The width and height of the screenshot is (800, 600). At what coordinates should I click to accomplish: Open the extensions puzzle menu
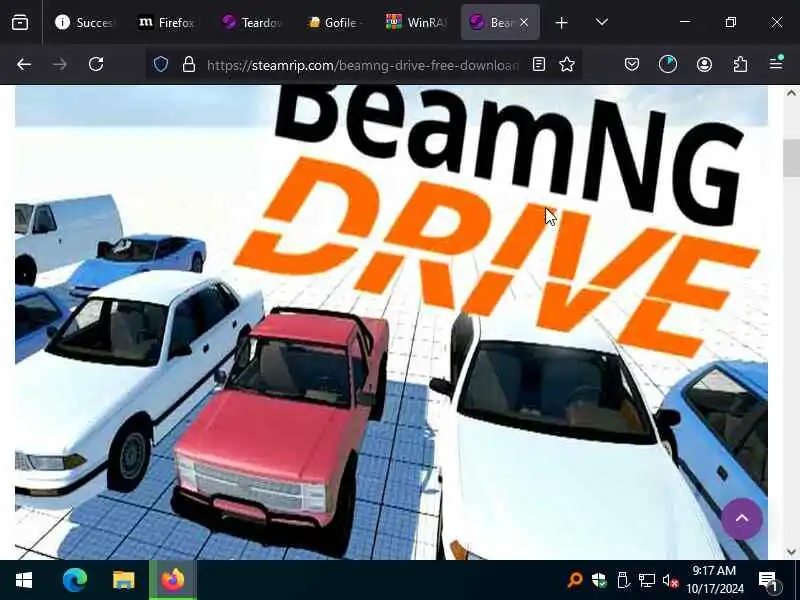(x=740, y=64)
